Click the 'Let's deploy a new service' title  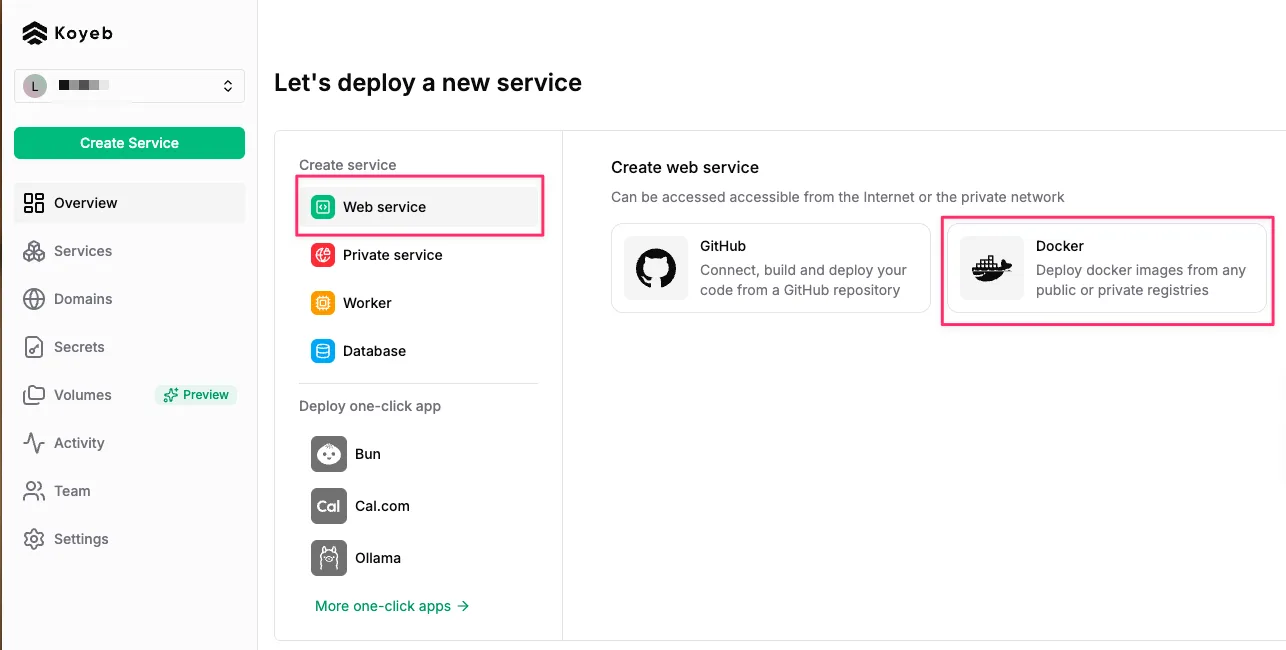pyautogui.click(x=428, y=83)
